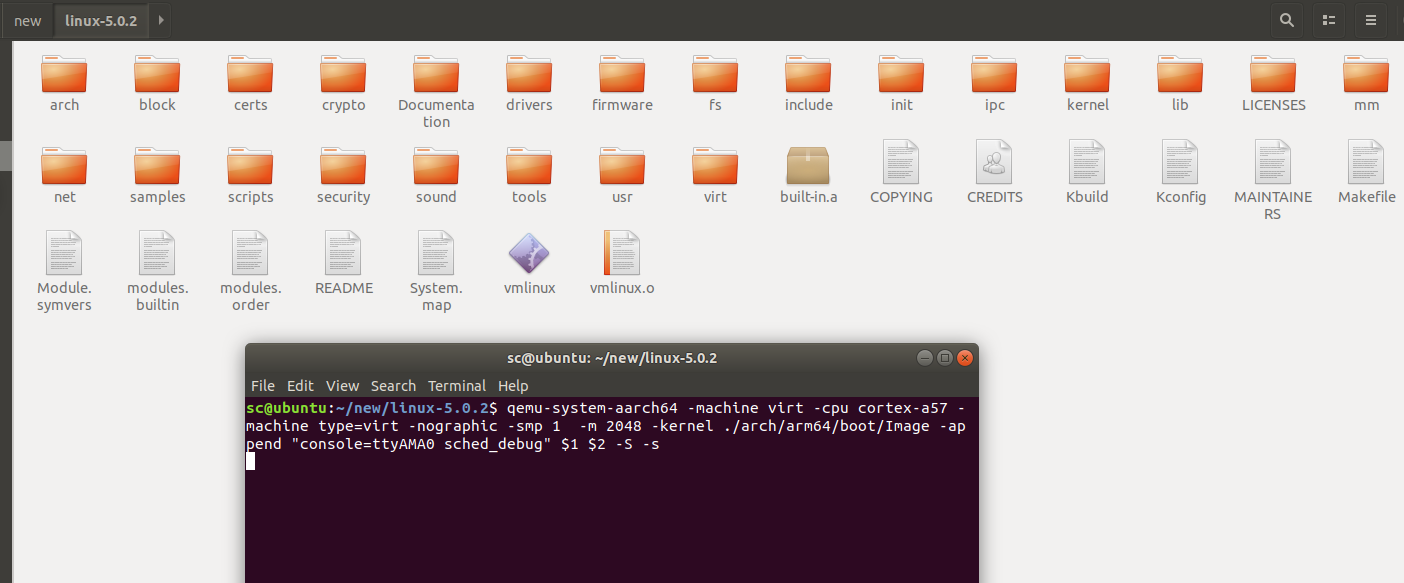Open the Terminal menu in terminal
This screenshot has height=583, width=1404.
click(457, 386)
